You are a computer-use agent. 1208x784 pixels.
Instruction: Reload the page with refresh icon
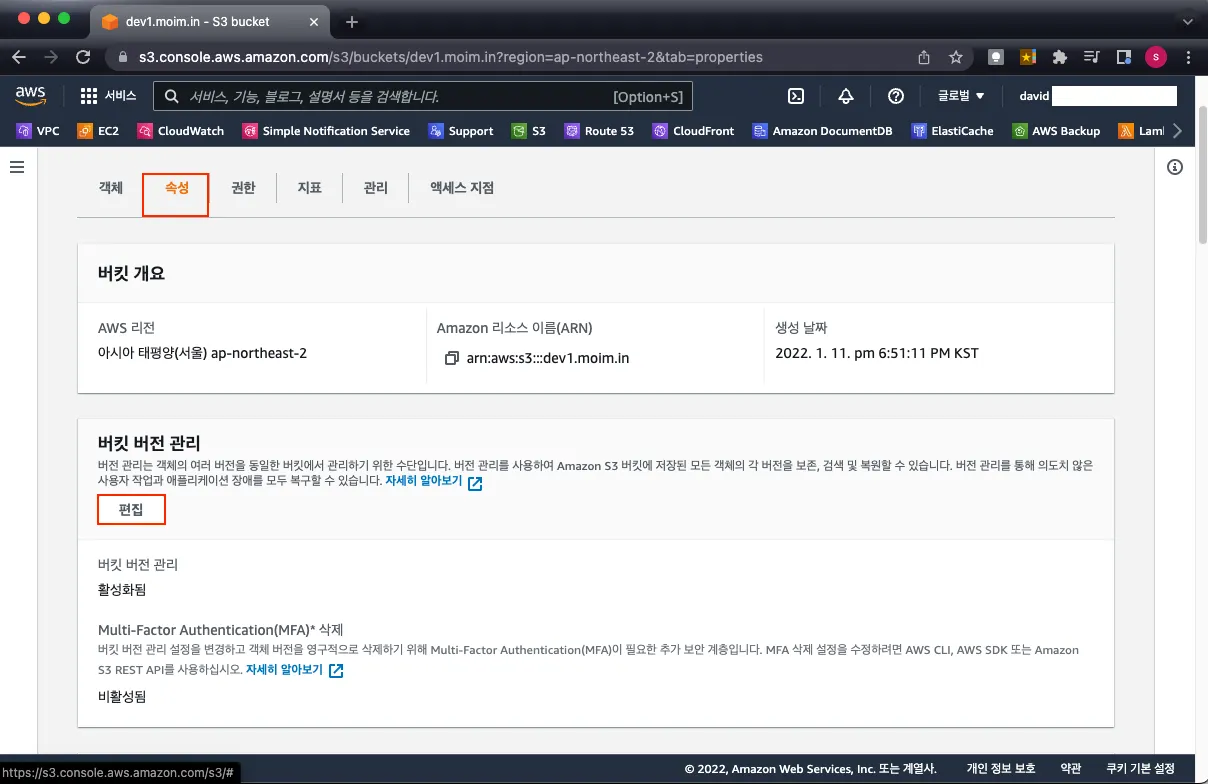(x=83, y=57)
